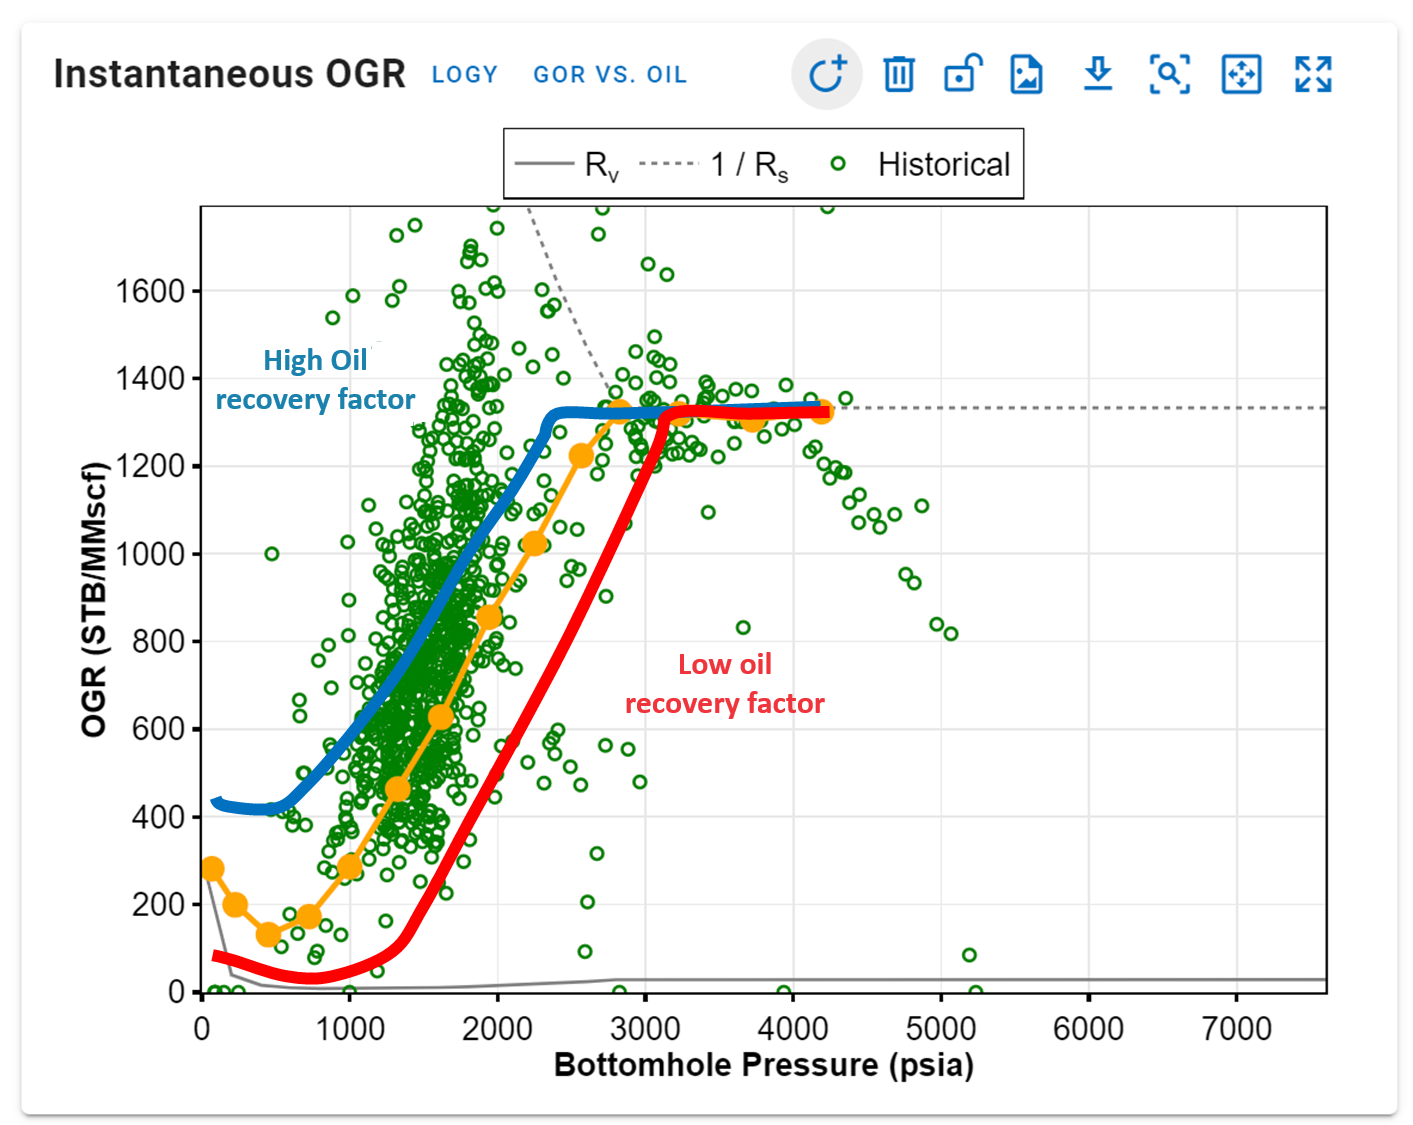
Task: Expand chart to fullscreen icon
Action: 1313,74
